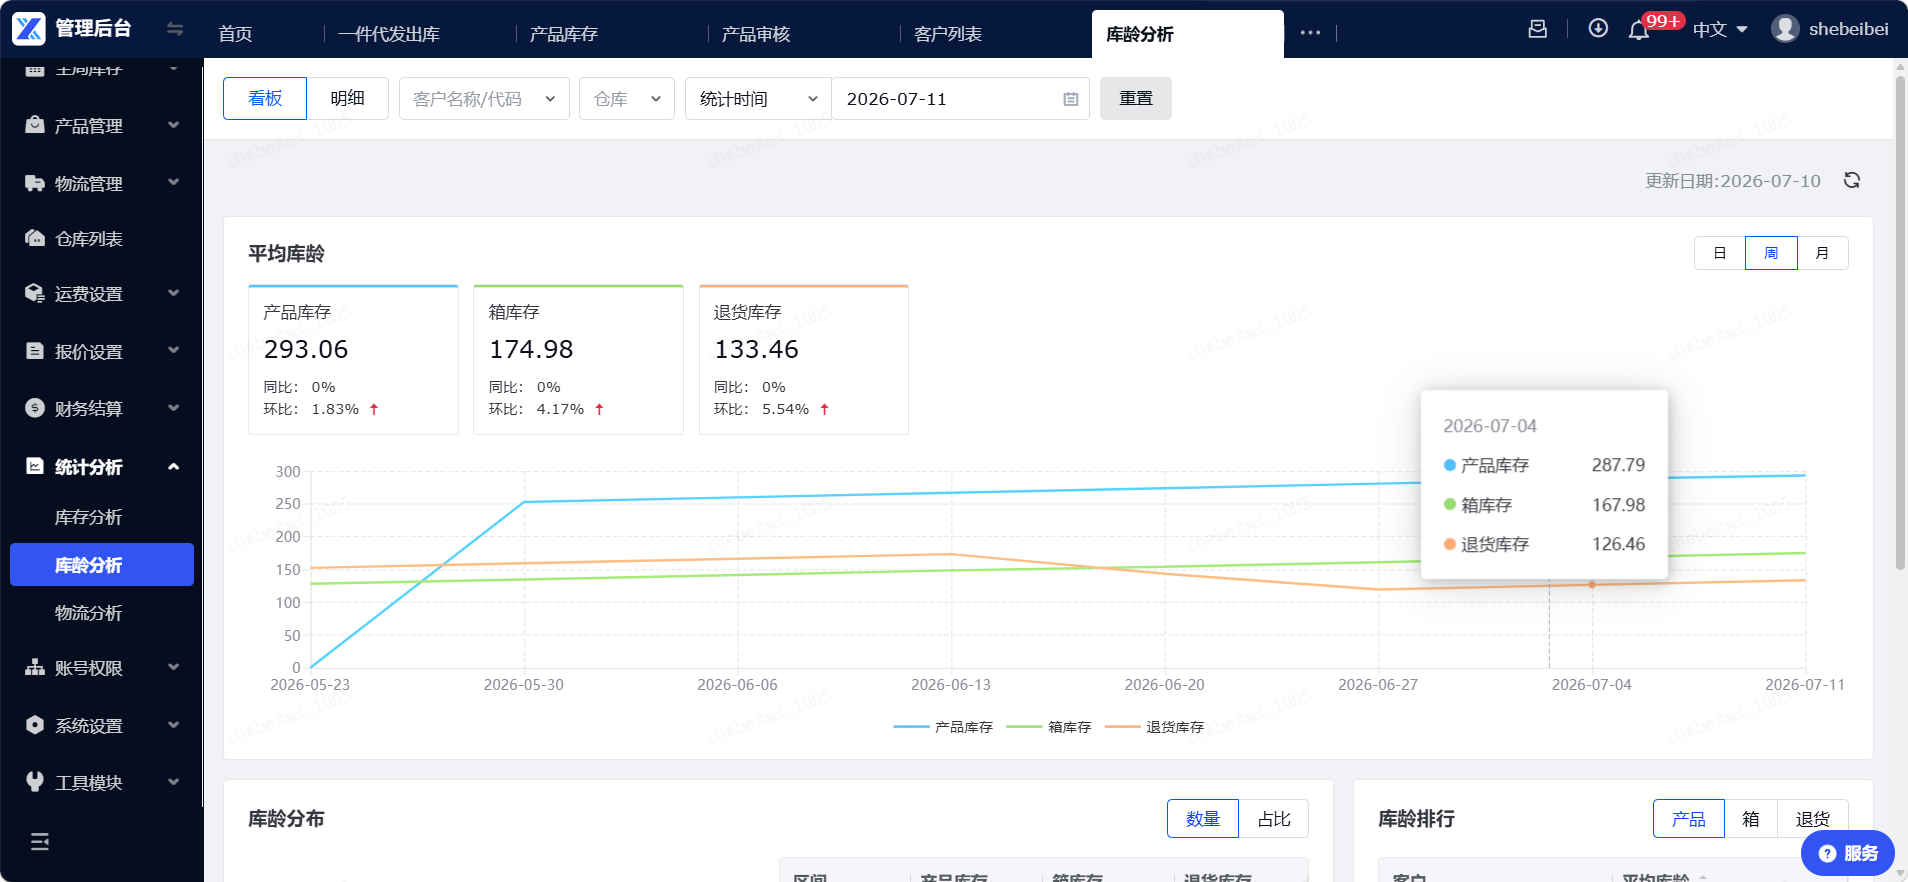Open the 服务 help bubble
This screenshot has width=1908, height=882.
pos(1848,853)
